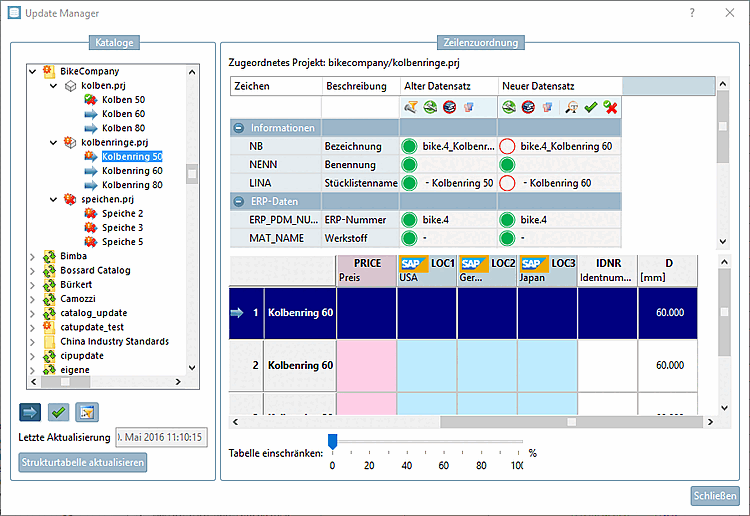Viewport: 750px width, 516px height.
Task: Click the magnifier text search icon
Action: [571, 107]
